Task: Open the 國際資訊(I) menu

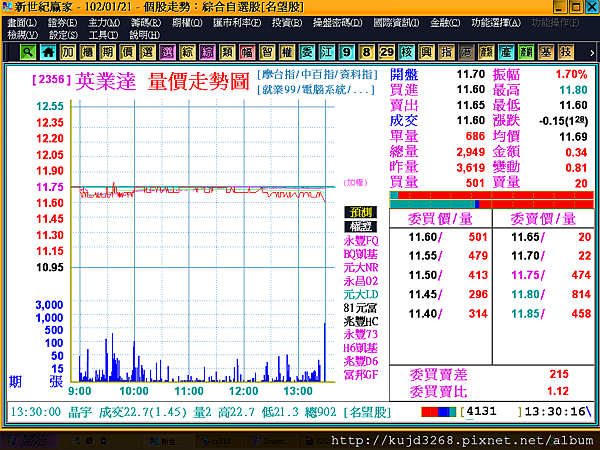Action: click(x=396, y=23)
